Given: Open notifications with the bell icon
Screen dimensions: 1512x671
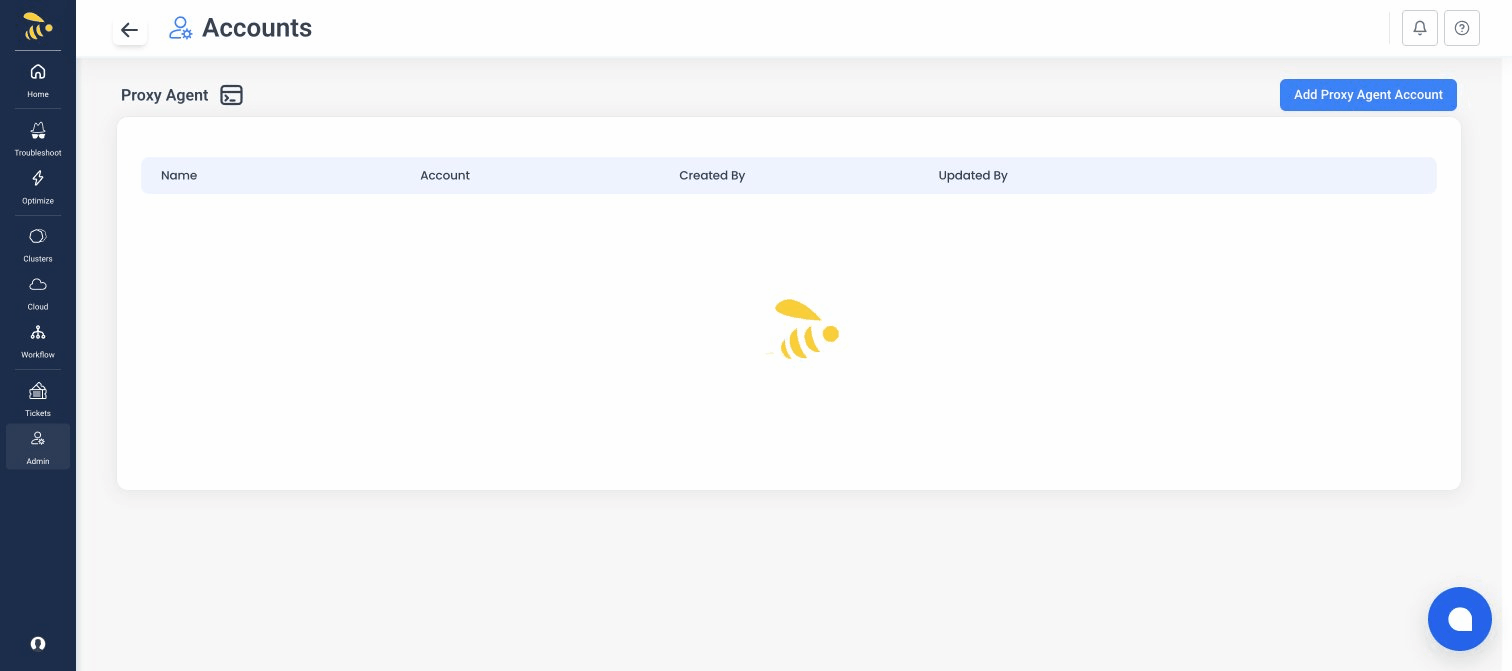Looking at the screenshot, I should tap(1420, 28).
